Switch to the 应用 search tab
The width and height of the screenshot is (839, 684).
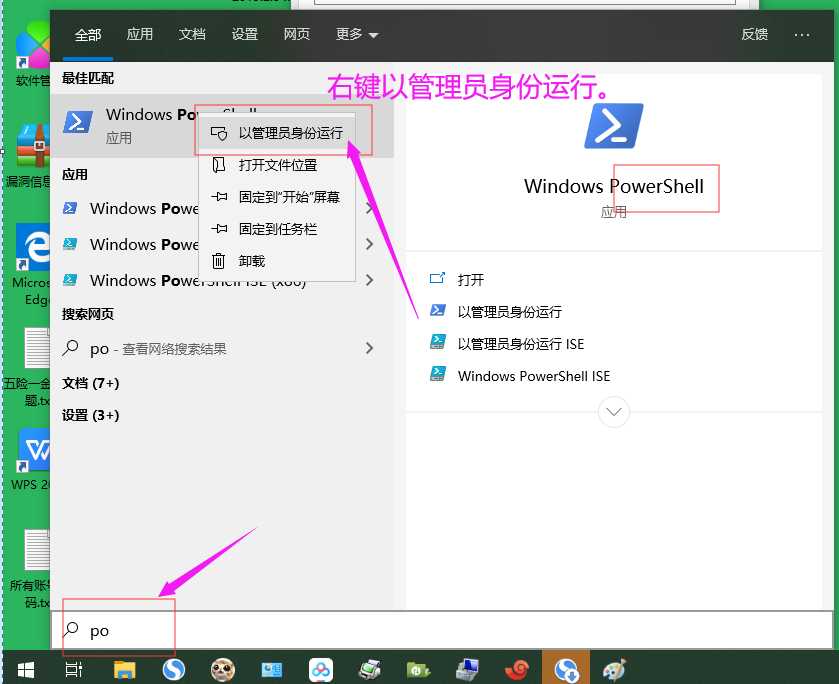click(140, 34)
